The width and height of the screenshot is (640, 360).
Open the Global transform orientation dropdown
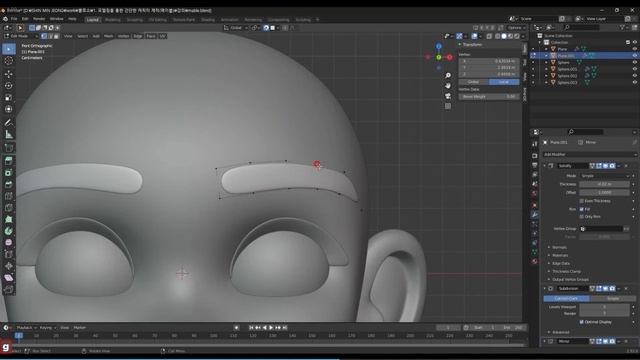(x=236, y=28)
